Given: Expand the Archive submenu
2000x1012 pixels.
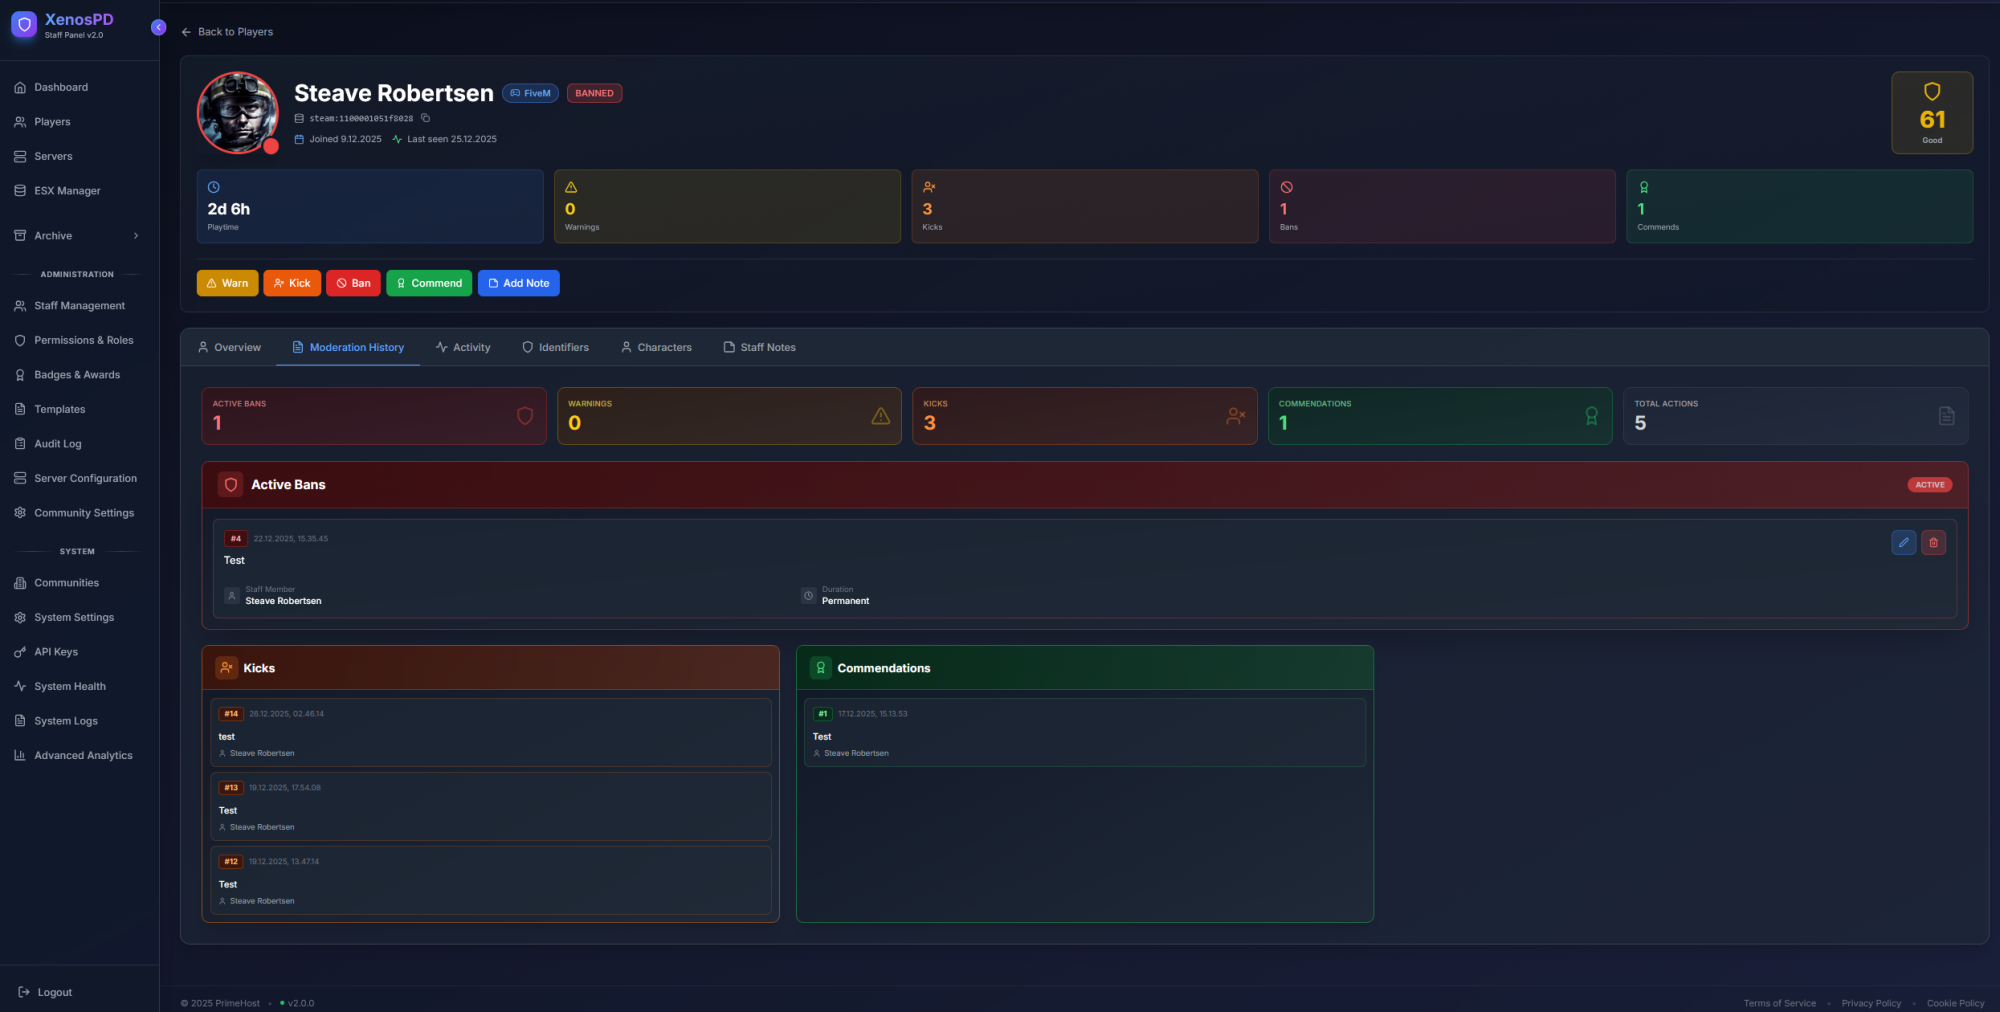Looking at the screenshot, I should click(77, 236).
